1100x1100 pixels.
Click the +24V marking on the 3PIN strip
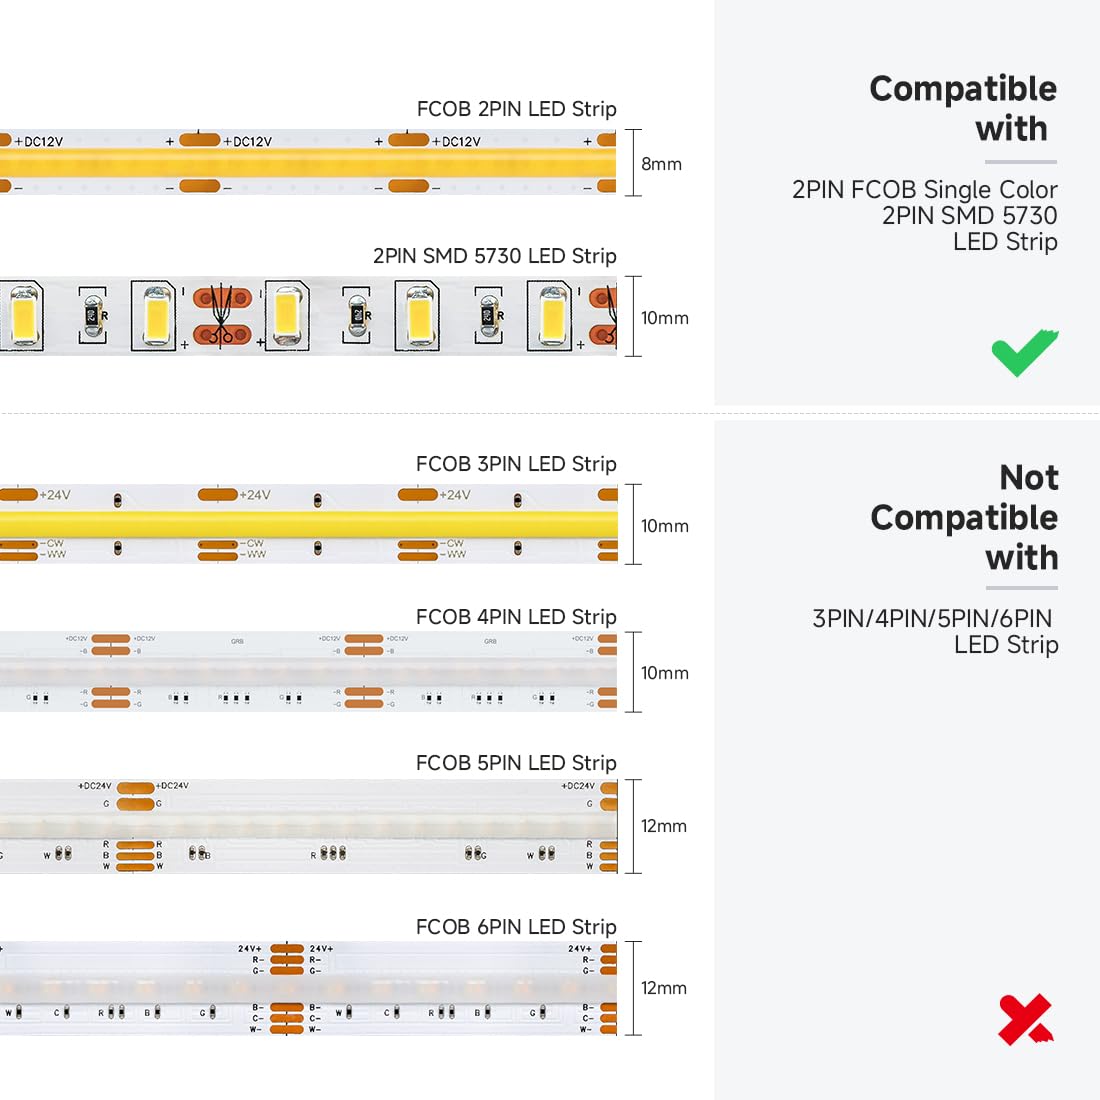[x=254, y=495]
